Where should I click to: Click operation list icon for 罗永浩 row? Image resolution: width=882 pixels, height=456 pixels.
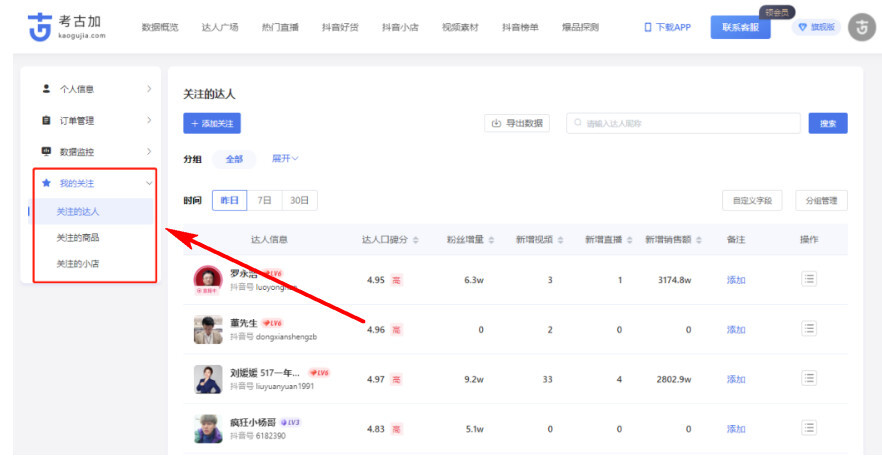(x=809, y=279)
